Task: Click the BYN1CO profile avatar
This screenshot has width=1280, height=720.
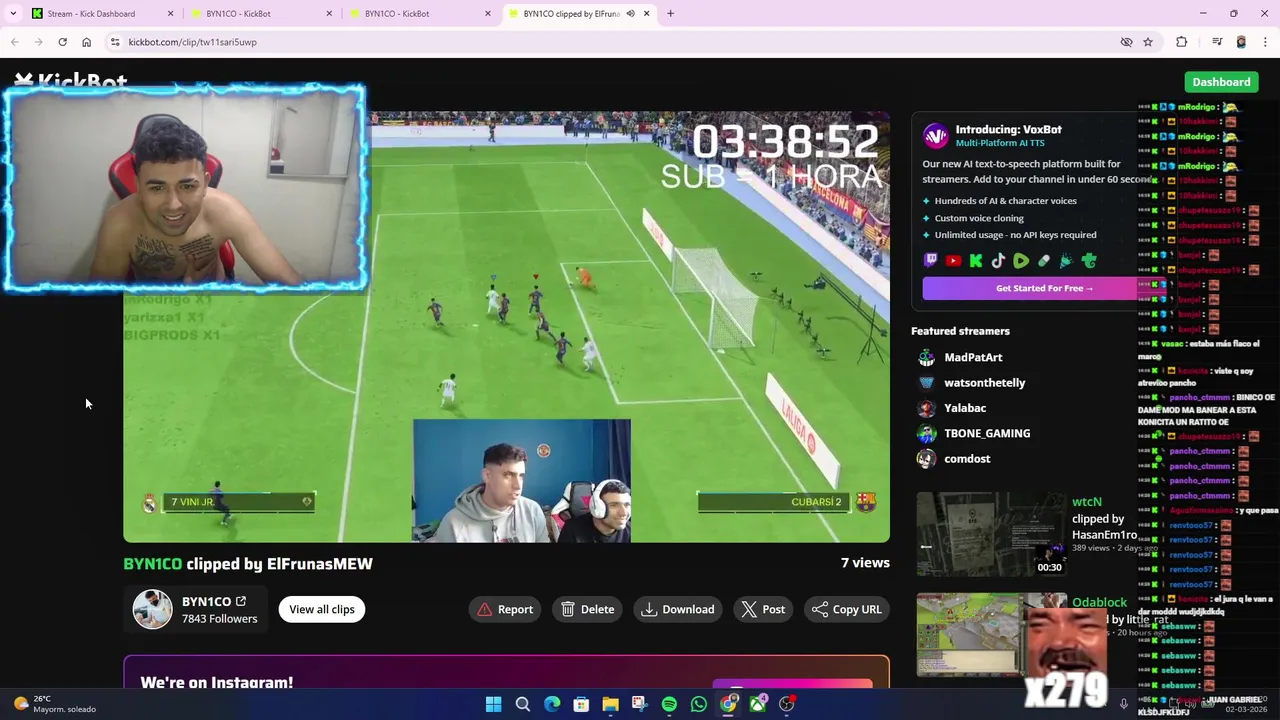Action: tap(153, 609)
